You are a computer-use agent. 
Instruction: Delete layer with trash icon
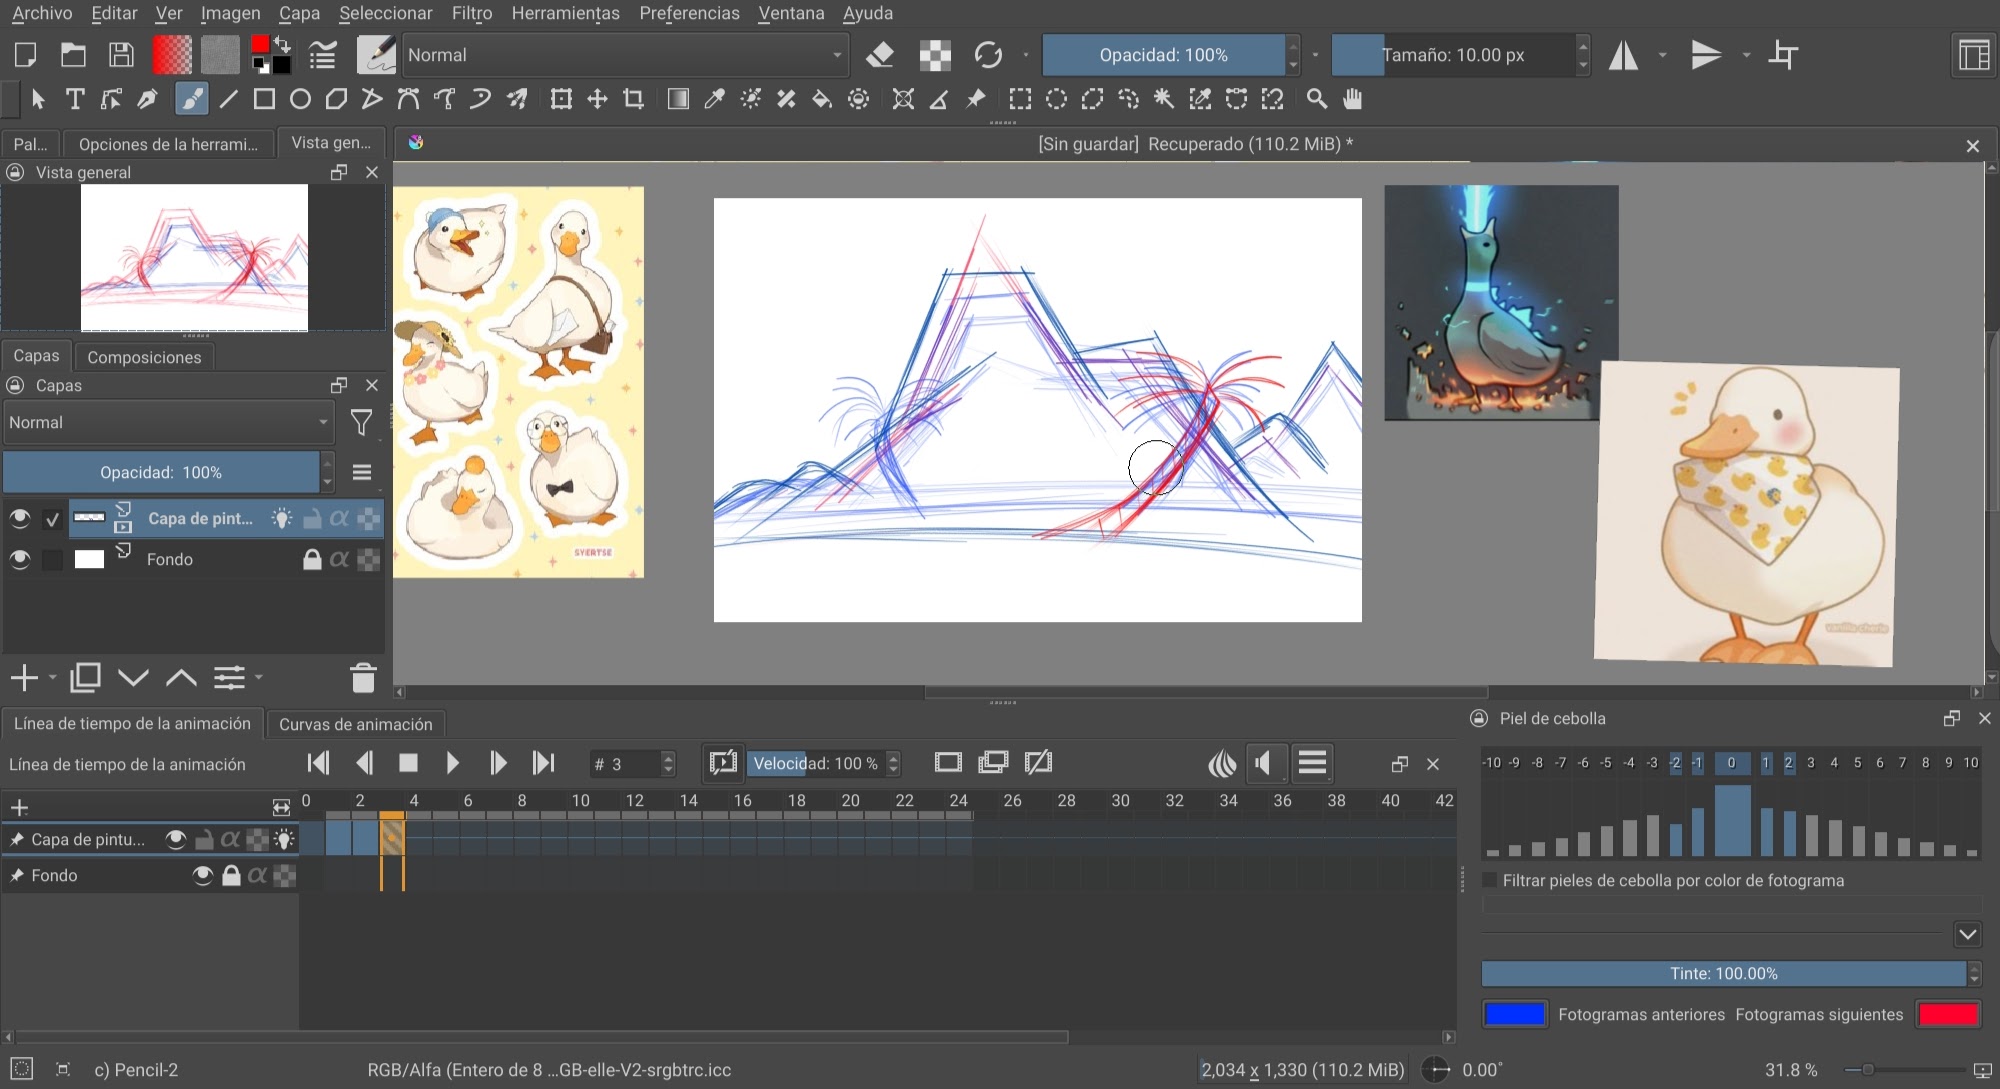click(363, 678)
